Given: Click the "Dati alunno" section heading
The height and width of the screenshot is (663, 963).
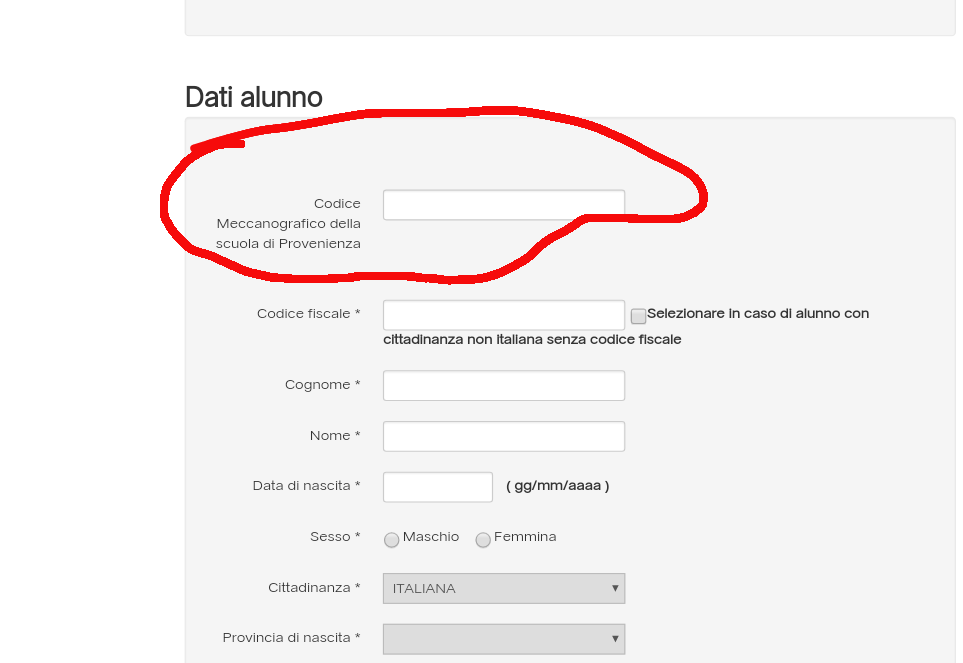Looking at the screenshot, I should coord(254,97).
